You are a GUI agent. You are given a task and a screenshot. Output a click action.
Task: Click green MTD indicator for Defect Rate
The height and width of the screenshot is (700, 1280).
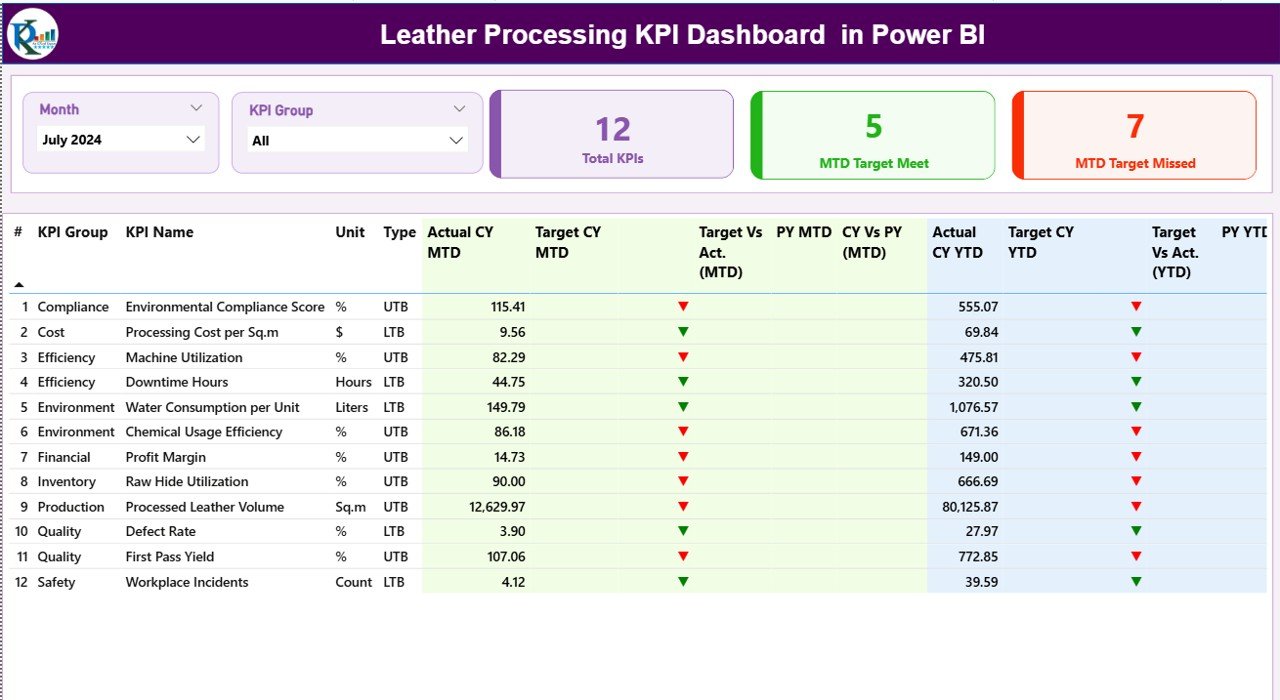683,531
